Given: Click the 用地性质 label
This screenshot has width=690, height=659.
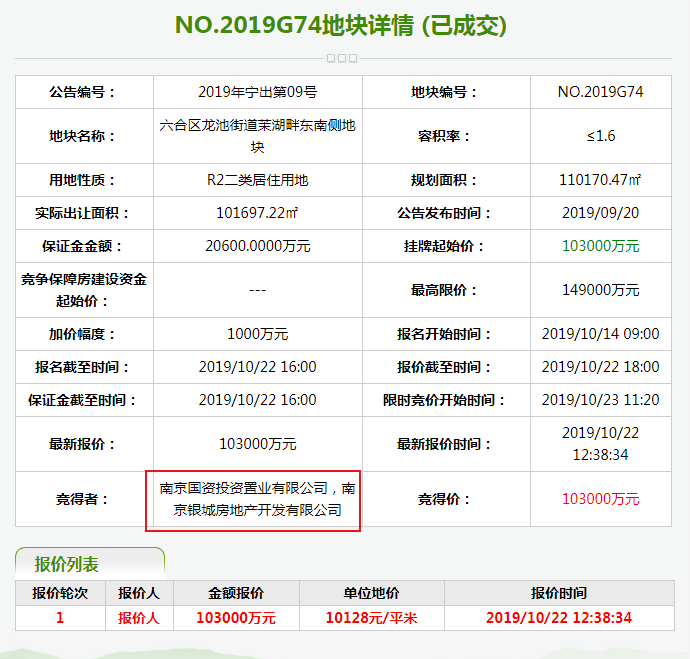Looking at the screenshot, I should (82, 180).
